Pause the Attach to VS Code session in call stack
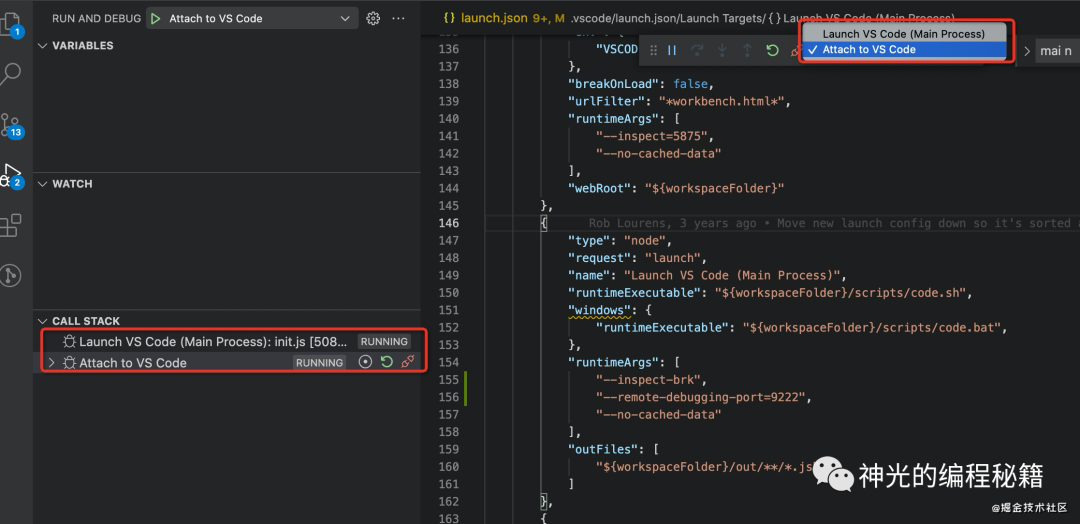1080x524 pixels. click(x=366, y=362)
